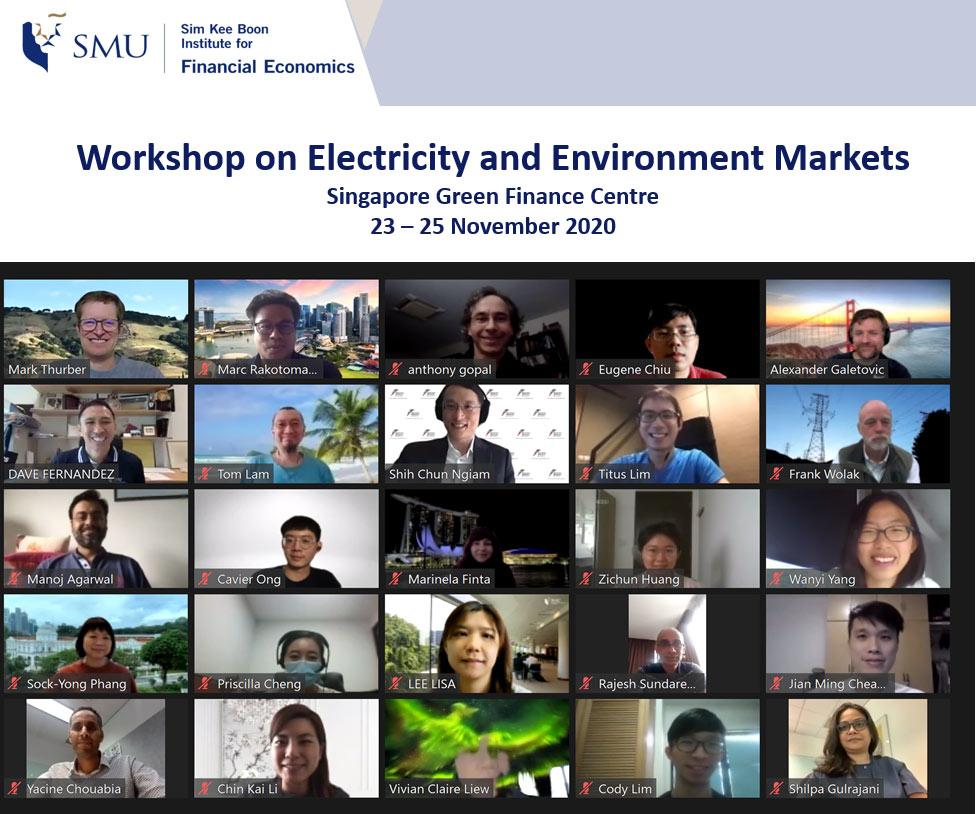Screen dimensions: 976x814
Task: Open Shih Chun Ngiam's video thumbnail
Action: pyautogui.click(x=476, y=433)
